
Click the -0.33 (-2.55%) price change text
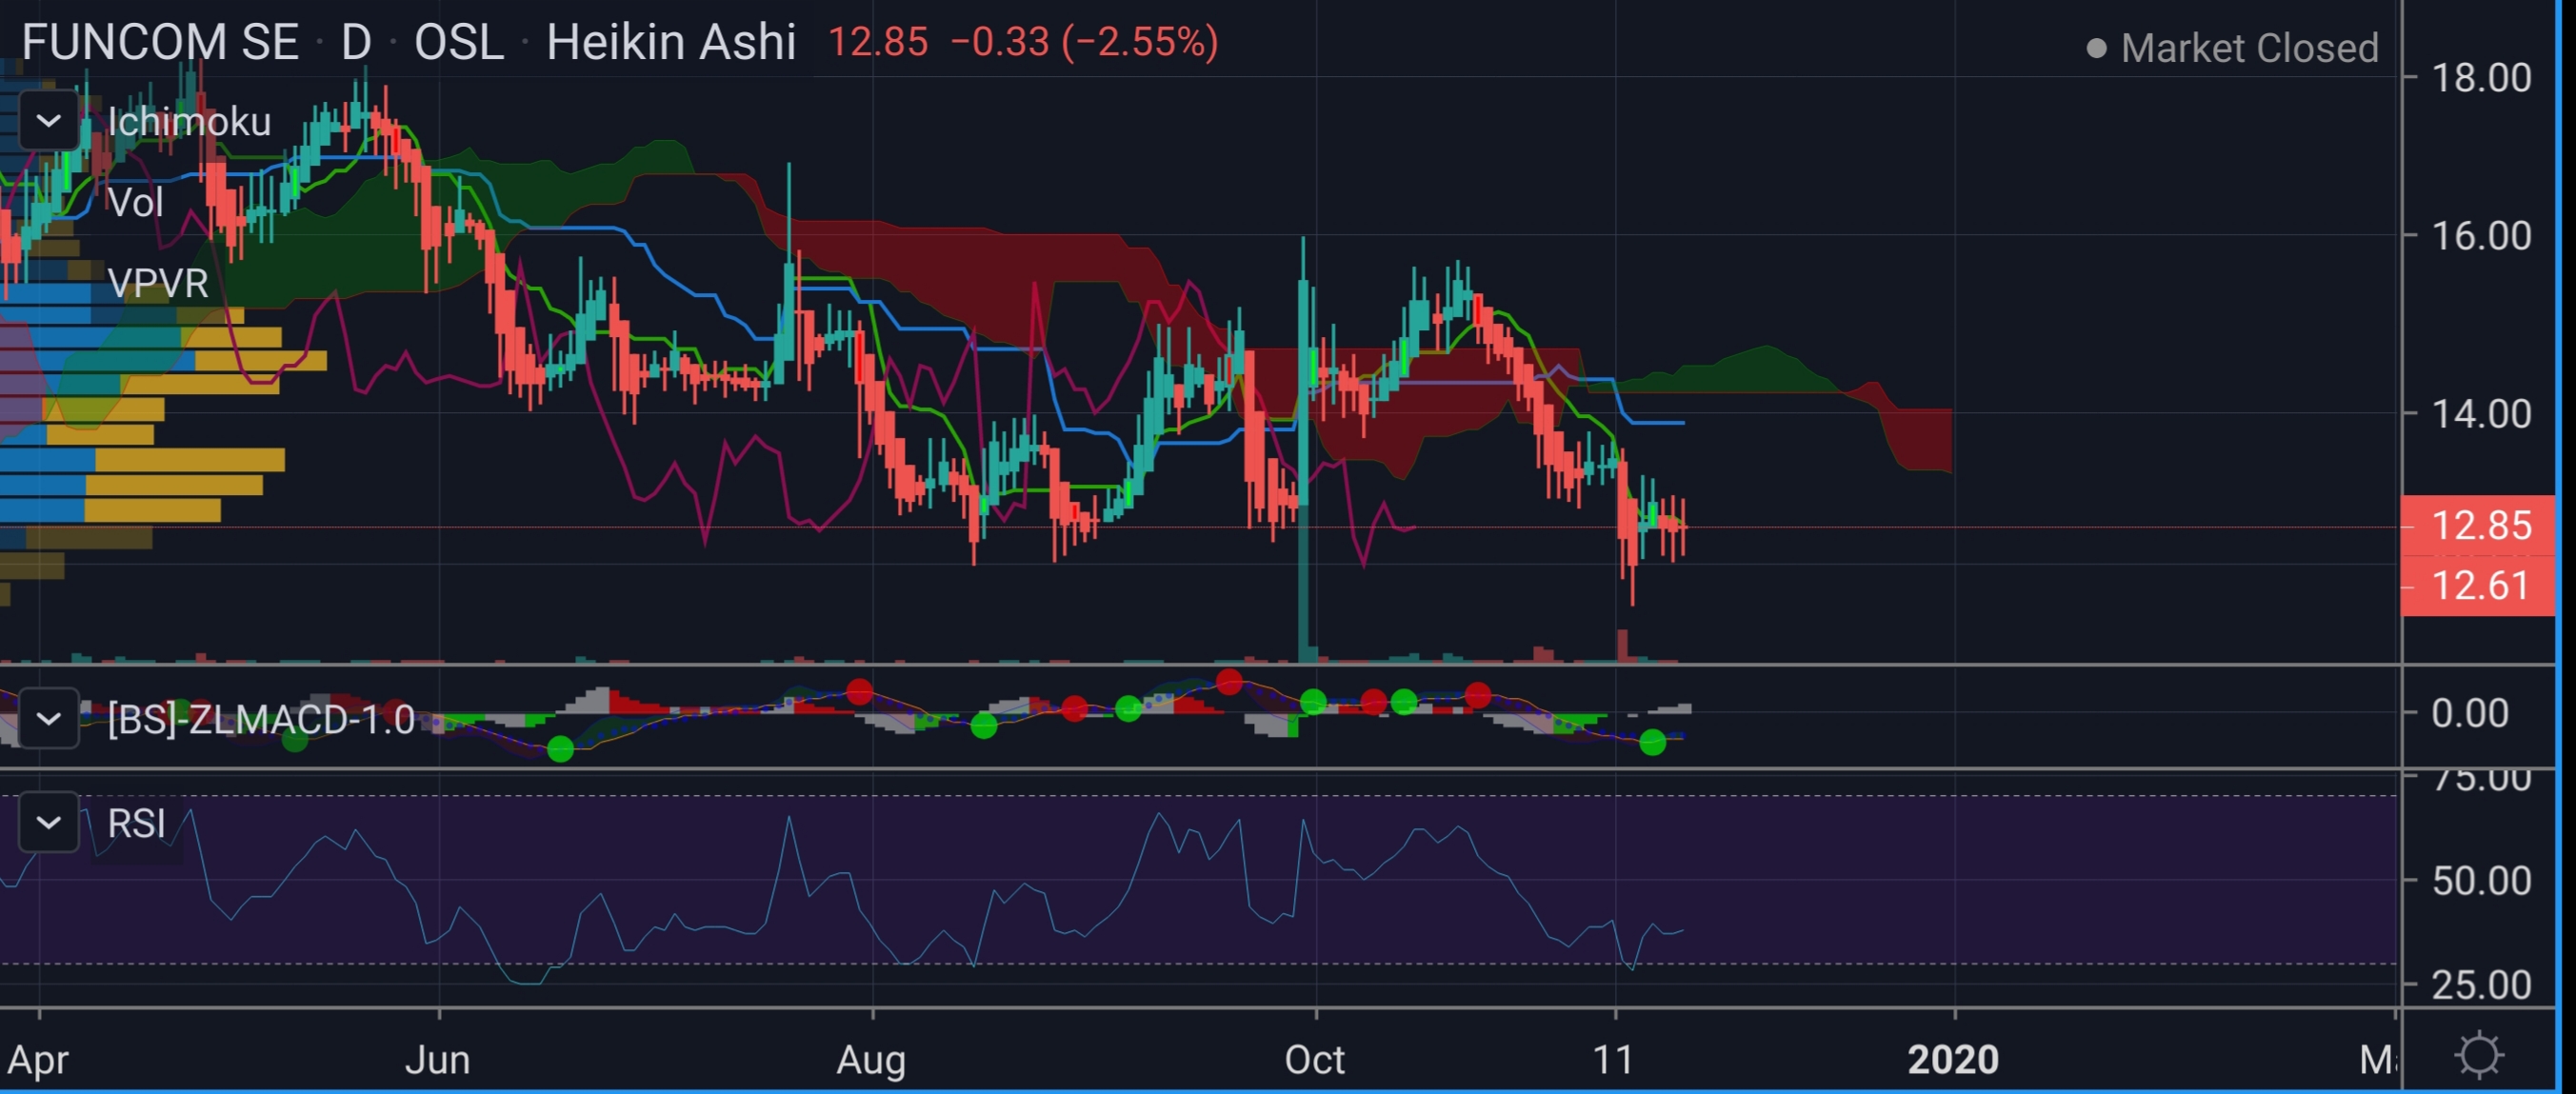pyautogui.click(x=1084, y=43)
